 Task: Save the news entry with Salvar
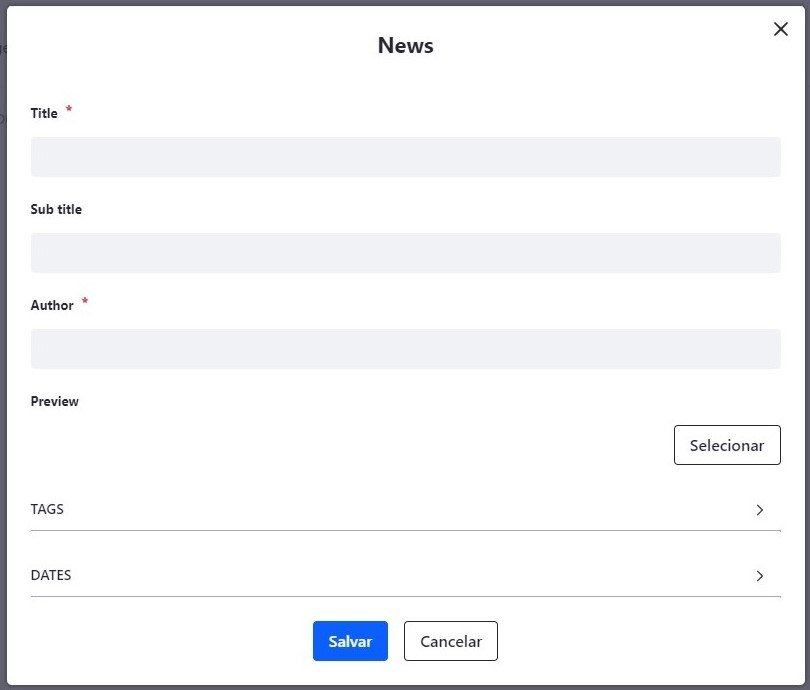pyautogui.click(x=350, y=641)
